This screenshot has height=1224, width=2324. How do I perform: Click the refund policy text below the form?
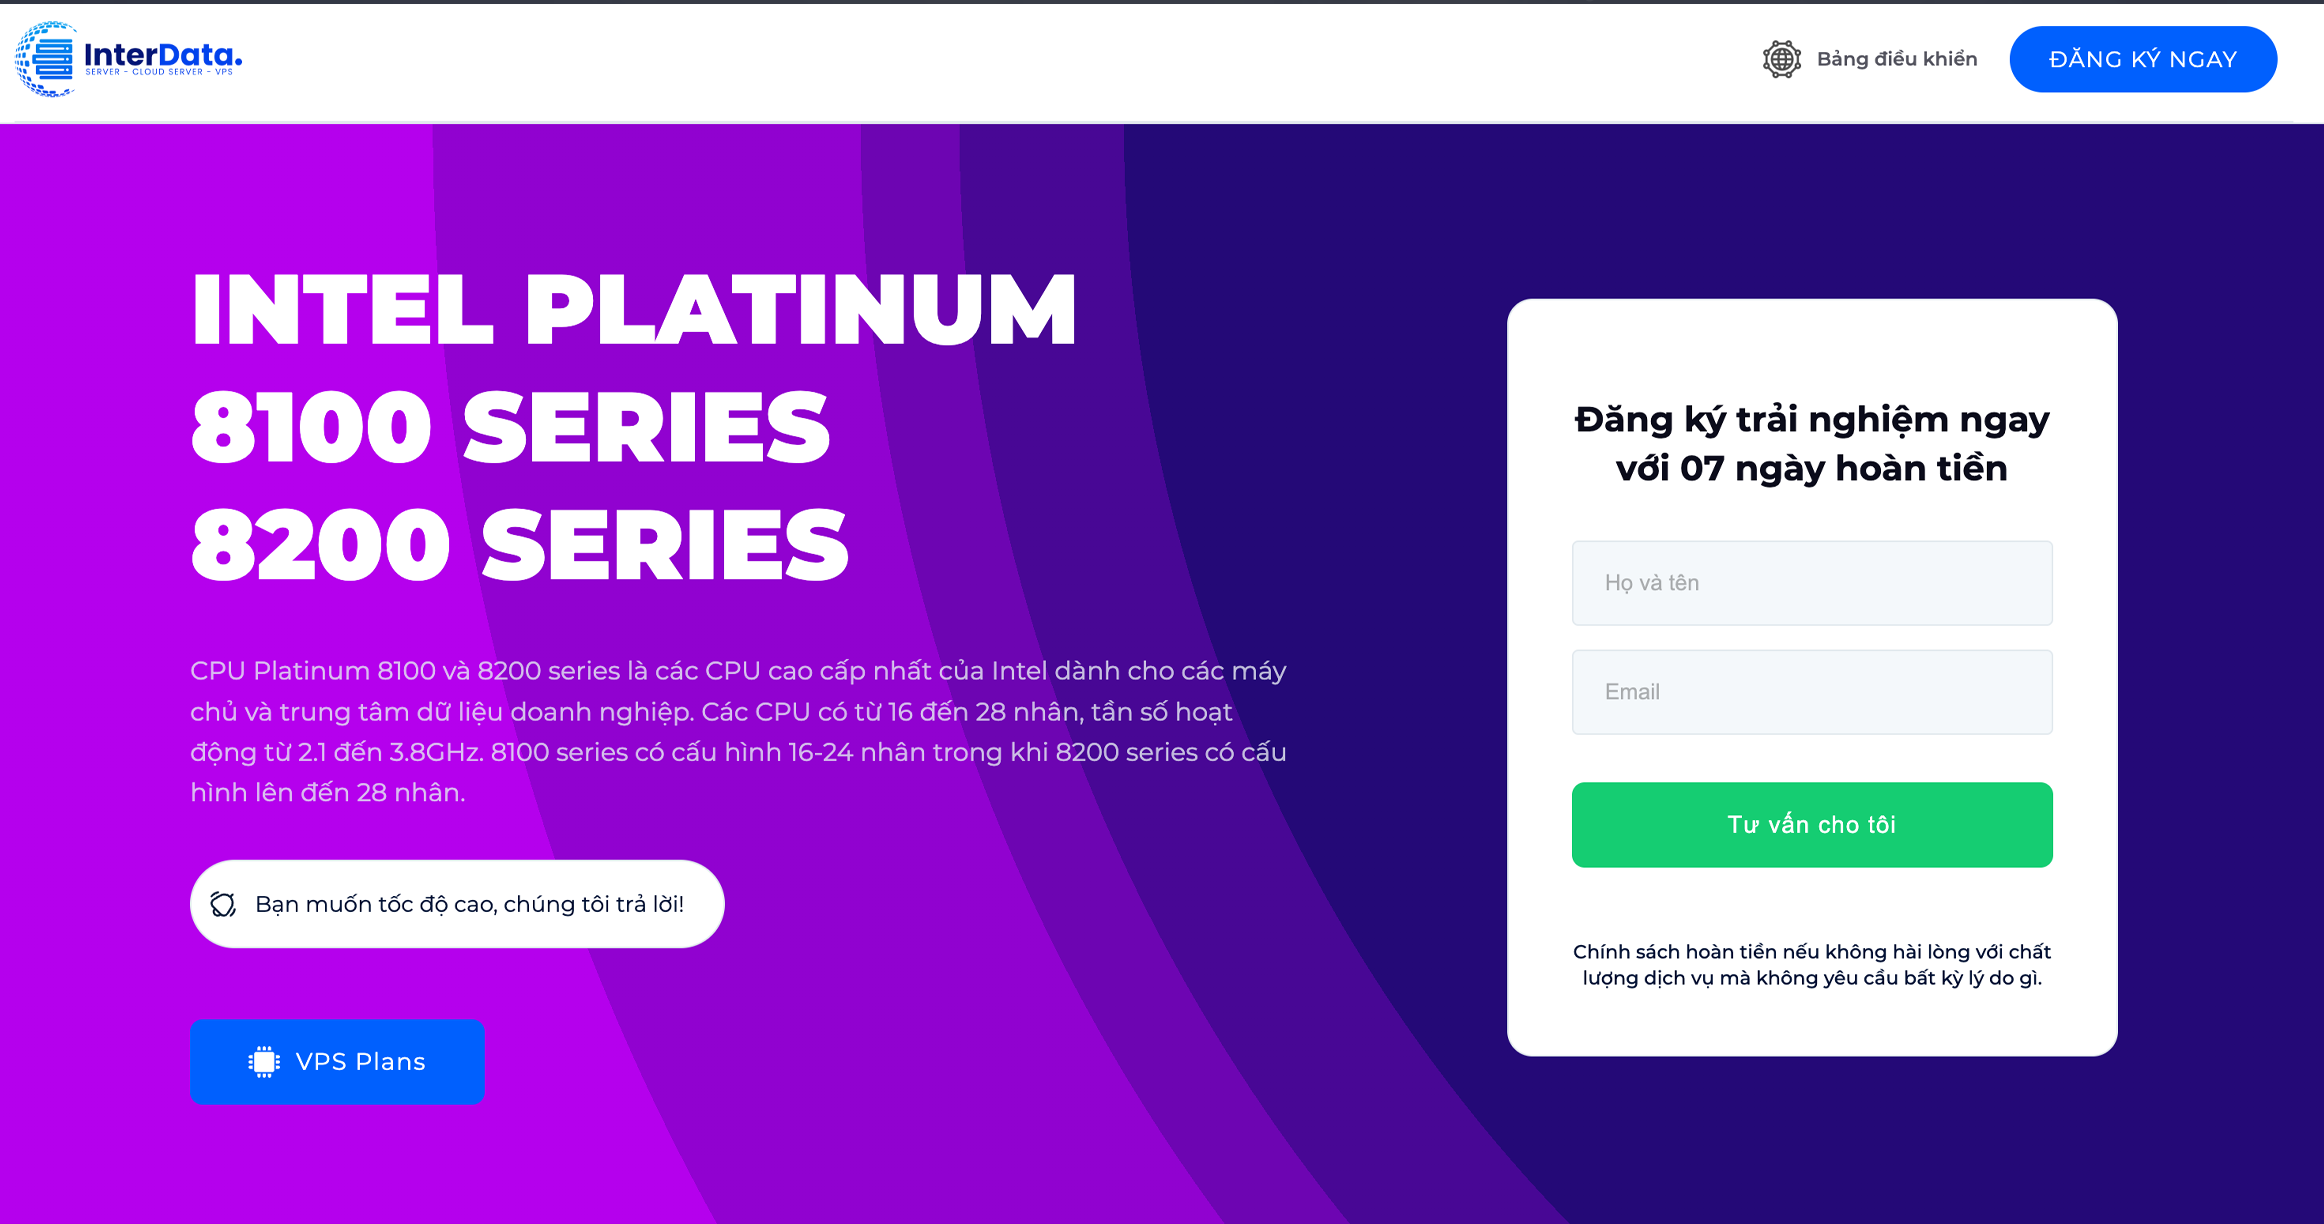tap(1812, 964)
